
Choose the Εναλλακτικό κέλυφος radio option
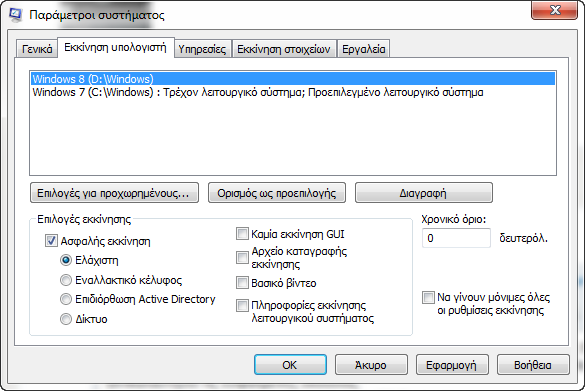click(x=66, y=280)
